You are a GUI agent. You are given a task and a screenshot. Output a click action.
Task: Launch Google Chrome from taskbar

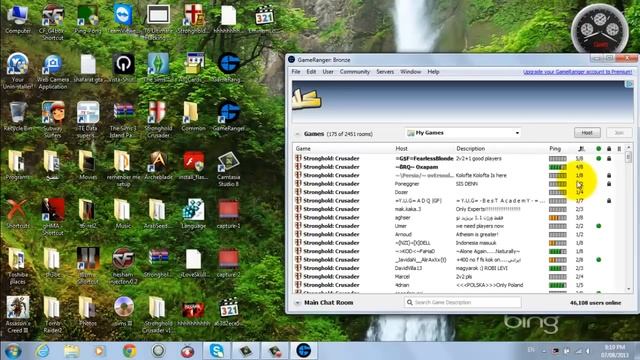[x=130, y=351]
